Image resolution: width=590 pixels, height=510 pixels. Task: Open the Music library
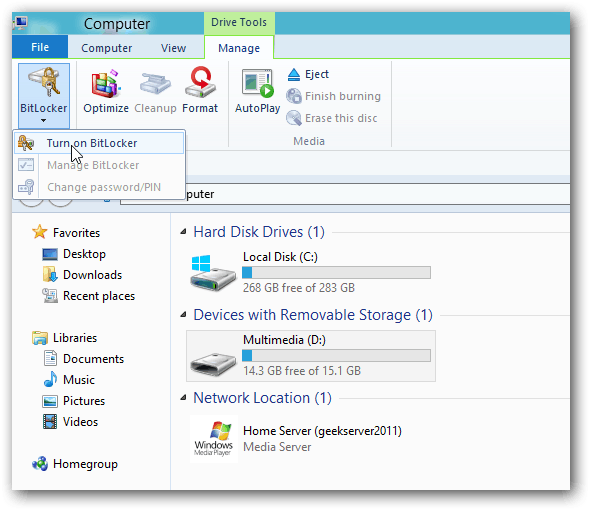(79, 380)
